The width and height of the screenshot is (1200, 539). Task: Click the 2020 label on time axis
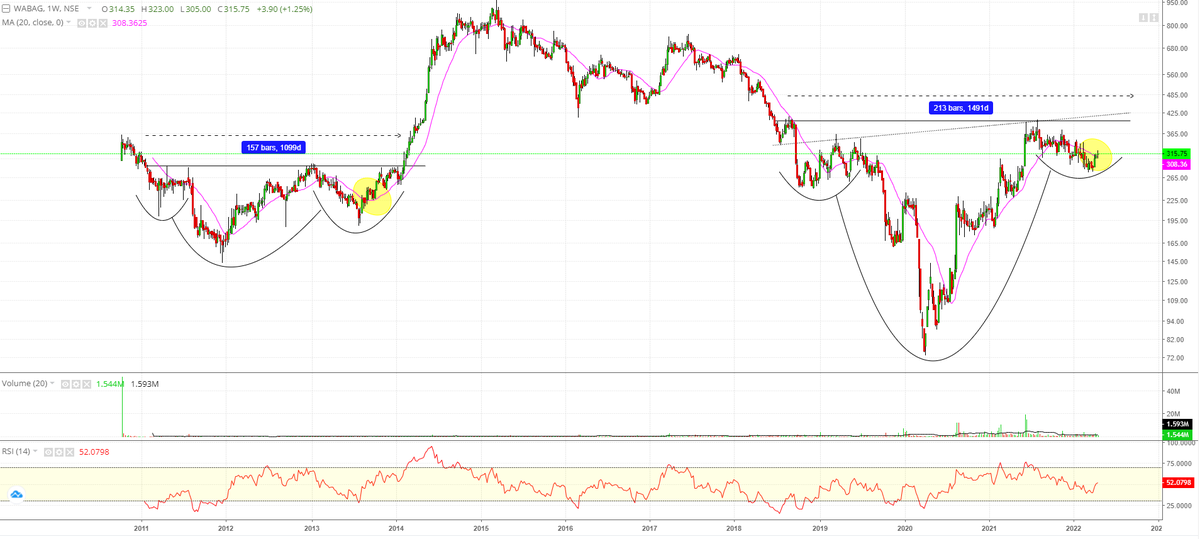(x=905, y=526)
